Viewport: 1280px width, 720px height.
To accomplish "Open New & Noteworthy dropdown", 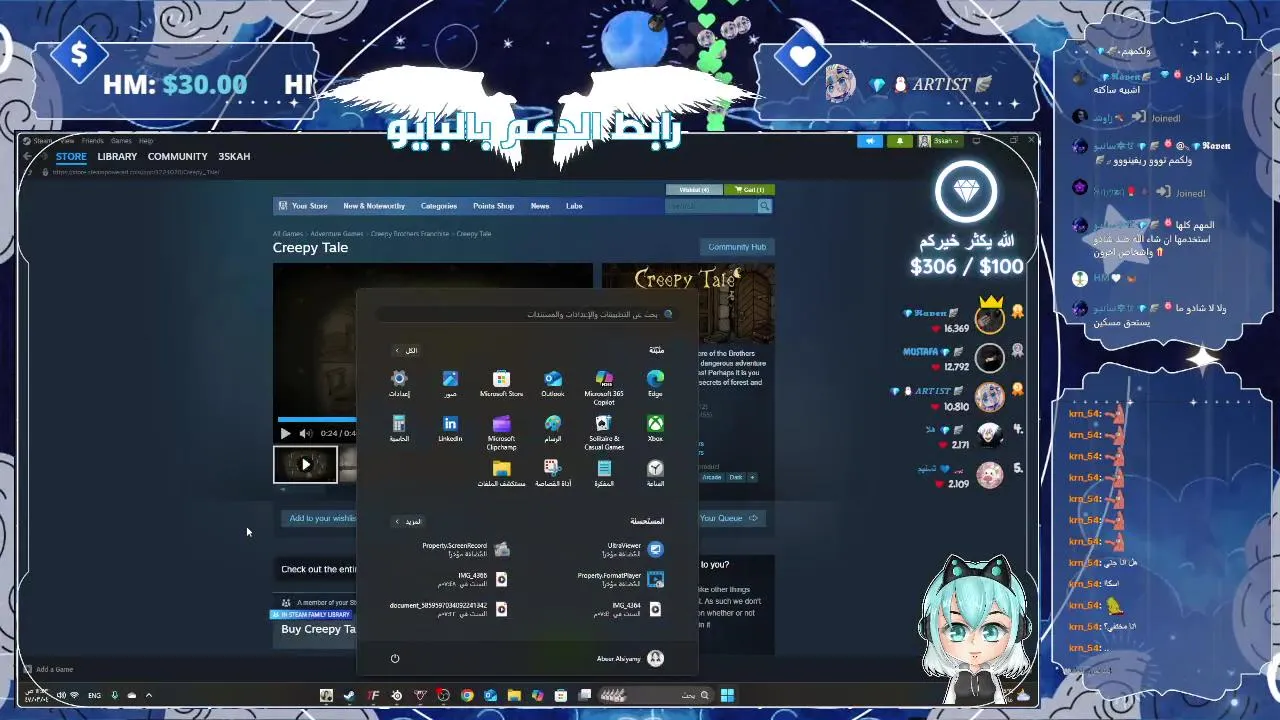I will click(x=374, y=206).
